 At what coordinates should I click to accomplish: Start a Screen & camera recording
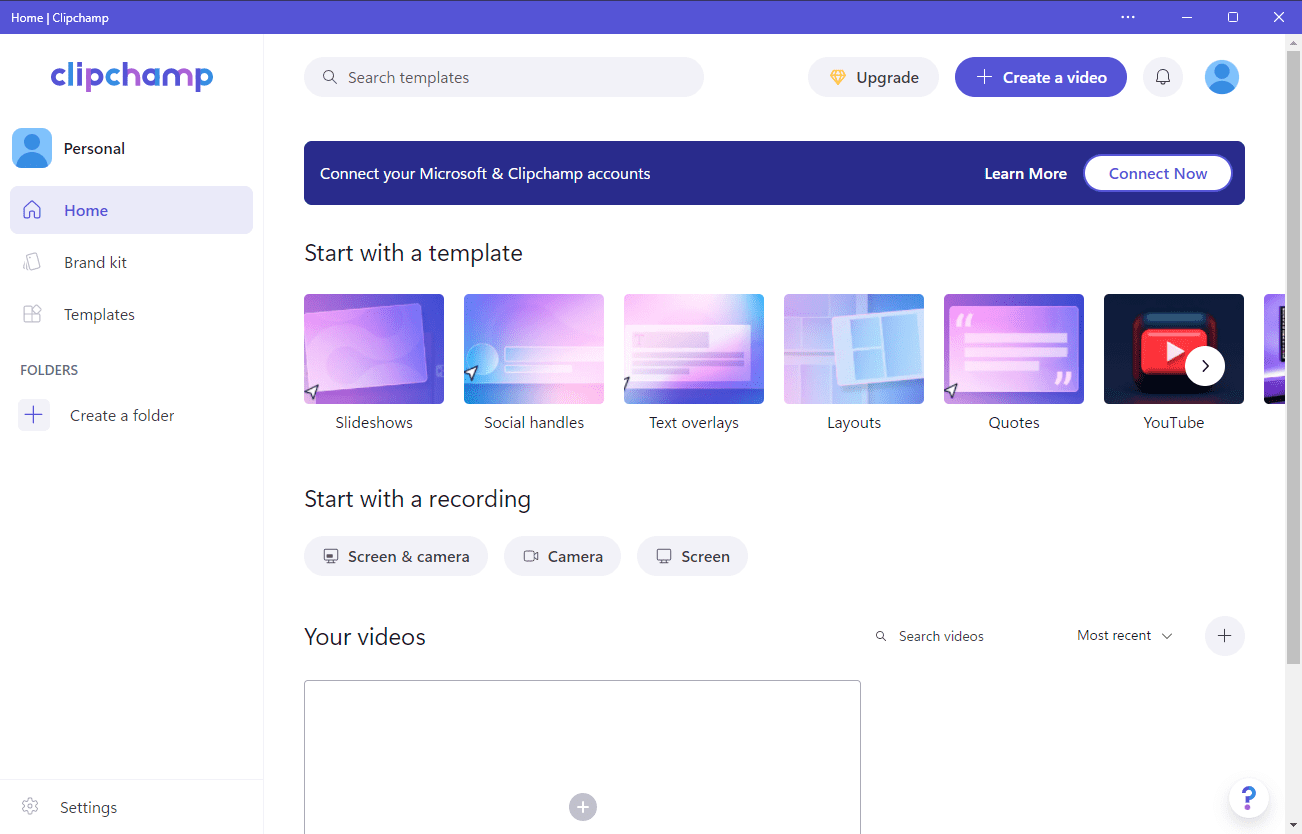pyautogui.click(x=396, y=556)
